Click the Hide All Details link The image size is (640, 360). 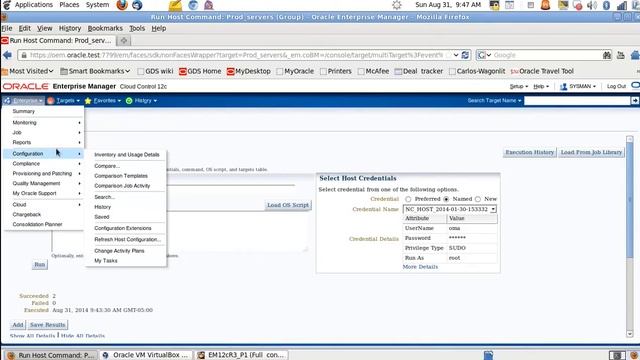click(83, 336)
